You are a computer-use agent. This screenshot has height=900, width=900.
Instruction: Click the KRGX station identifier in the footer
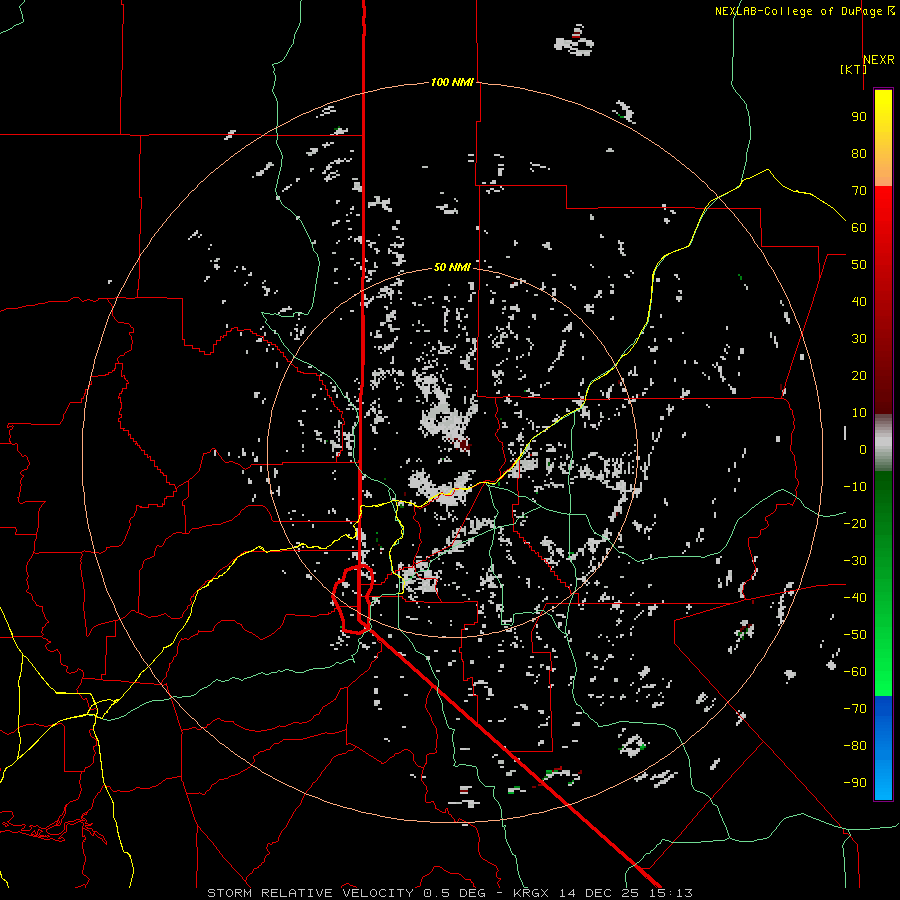pyautogui.click(x=531, y=893)
